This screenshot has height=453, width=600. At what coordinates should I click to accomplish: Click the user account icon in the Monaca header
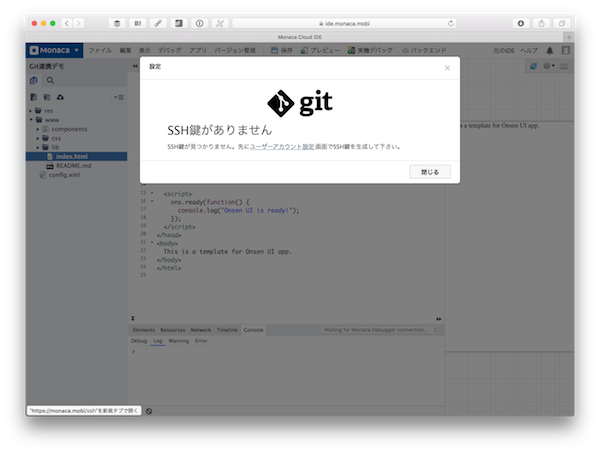566,50
